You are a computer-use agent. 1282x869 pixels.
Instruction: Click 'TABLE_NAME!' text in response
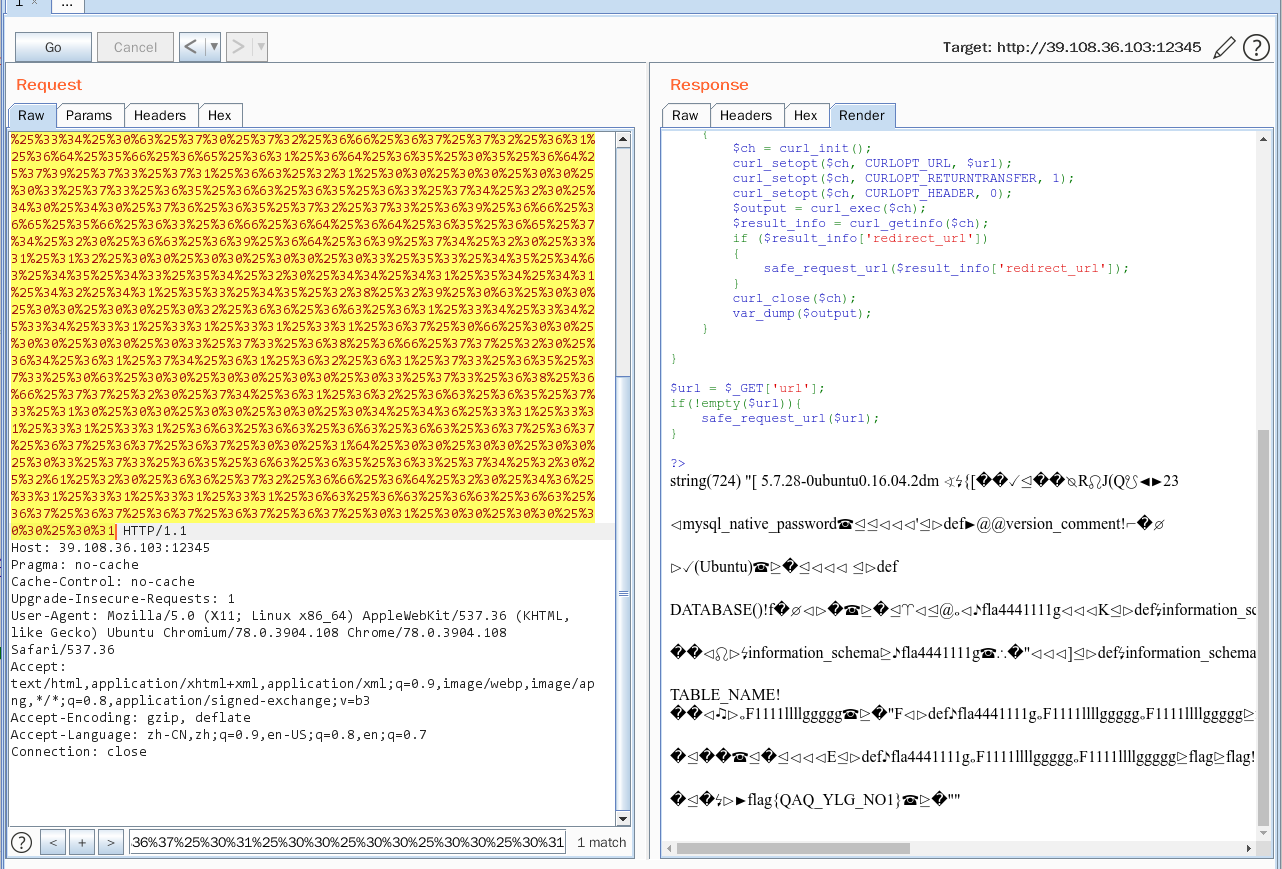725,695
